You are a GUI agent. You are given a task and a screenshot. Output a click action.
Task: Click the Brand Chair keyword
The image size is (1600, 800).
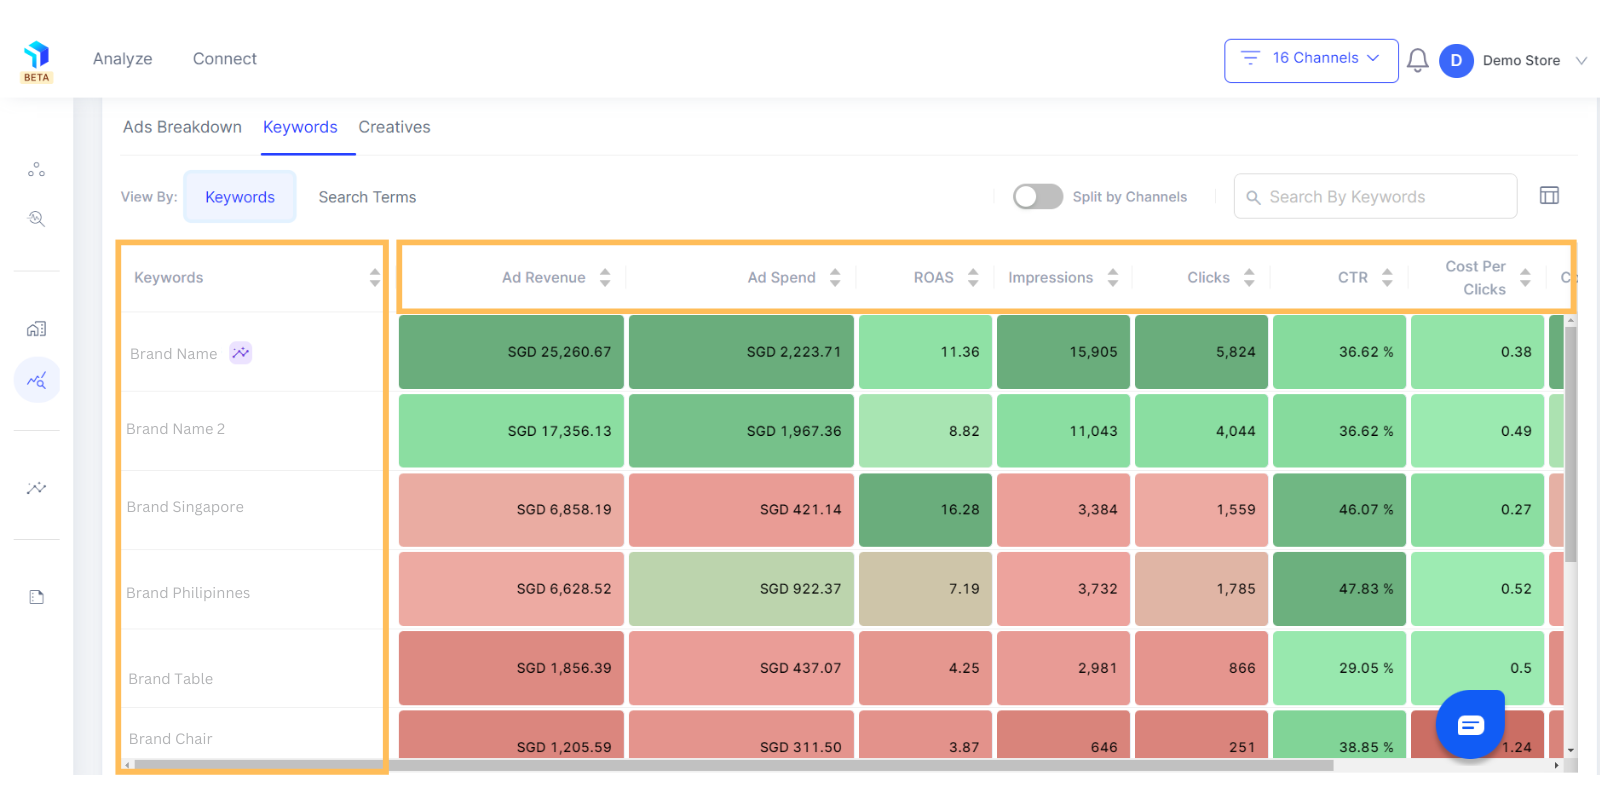171,739
